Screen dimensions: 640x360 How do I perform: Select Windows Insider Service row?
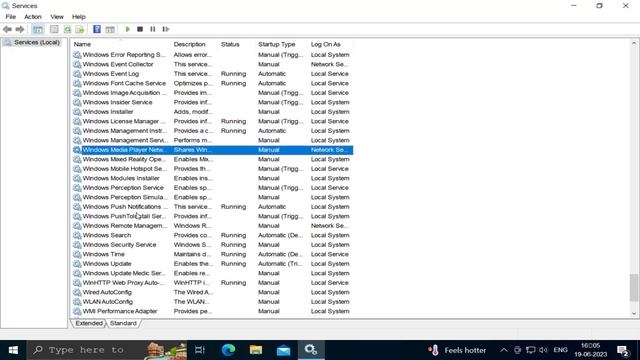(x=213, y=102)
